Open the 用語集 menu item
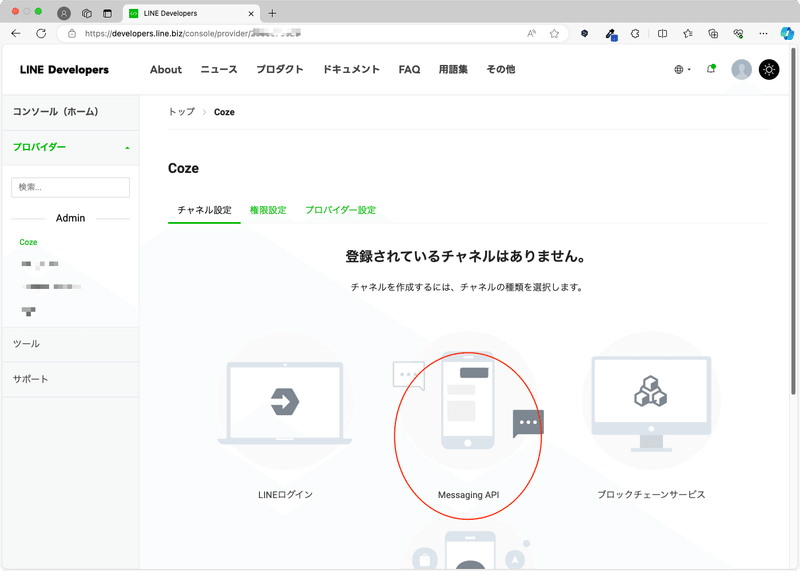The width and height of the screenshot is (800, 571). (453, 69)
